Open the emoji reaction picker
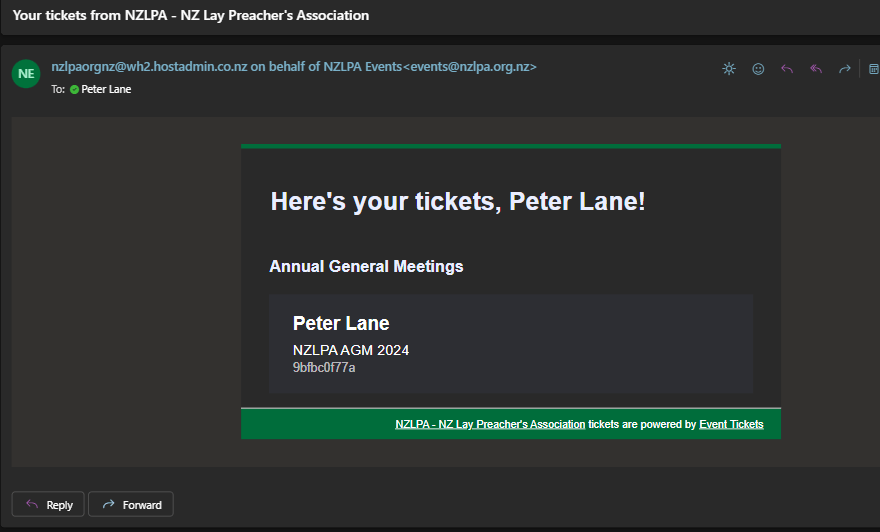Image resolution: width=880 pixels, height=532 pixels. 758,69
